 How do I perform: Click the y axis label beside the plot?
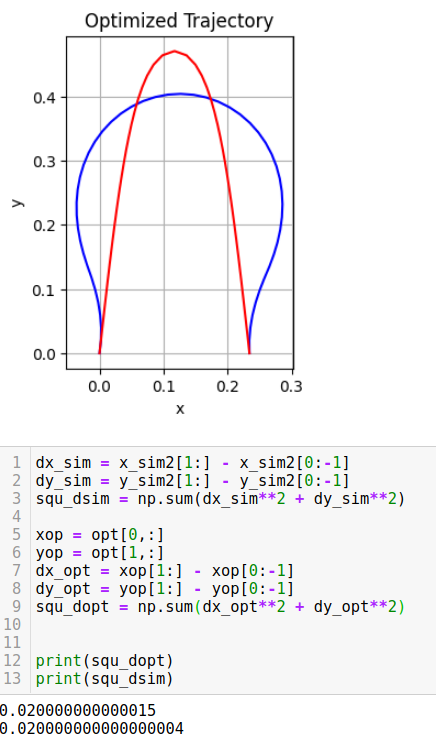[x=17, y=202]
